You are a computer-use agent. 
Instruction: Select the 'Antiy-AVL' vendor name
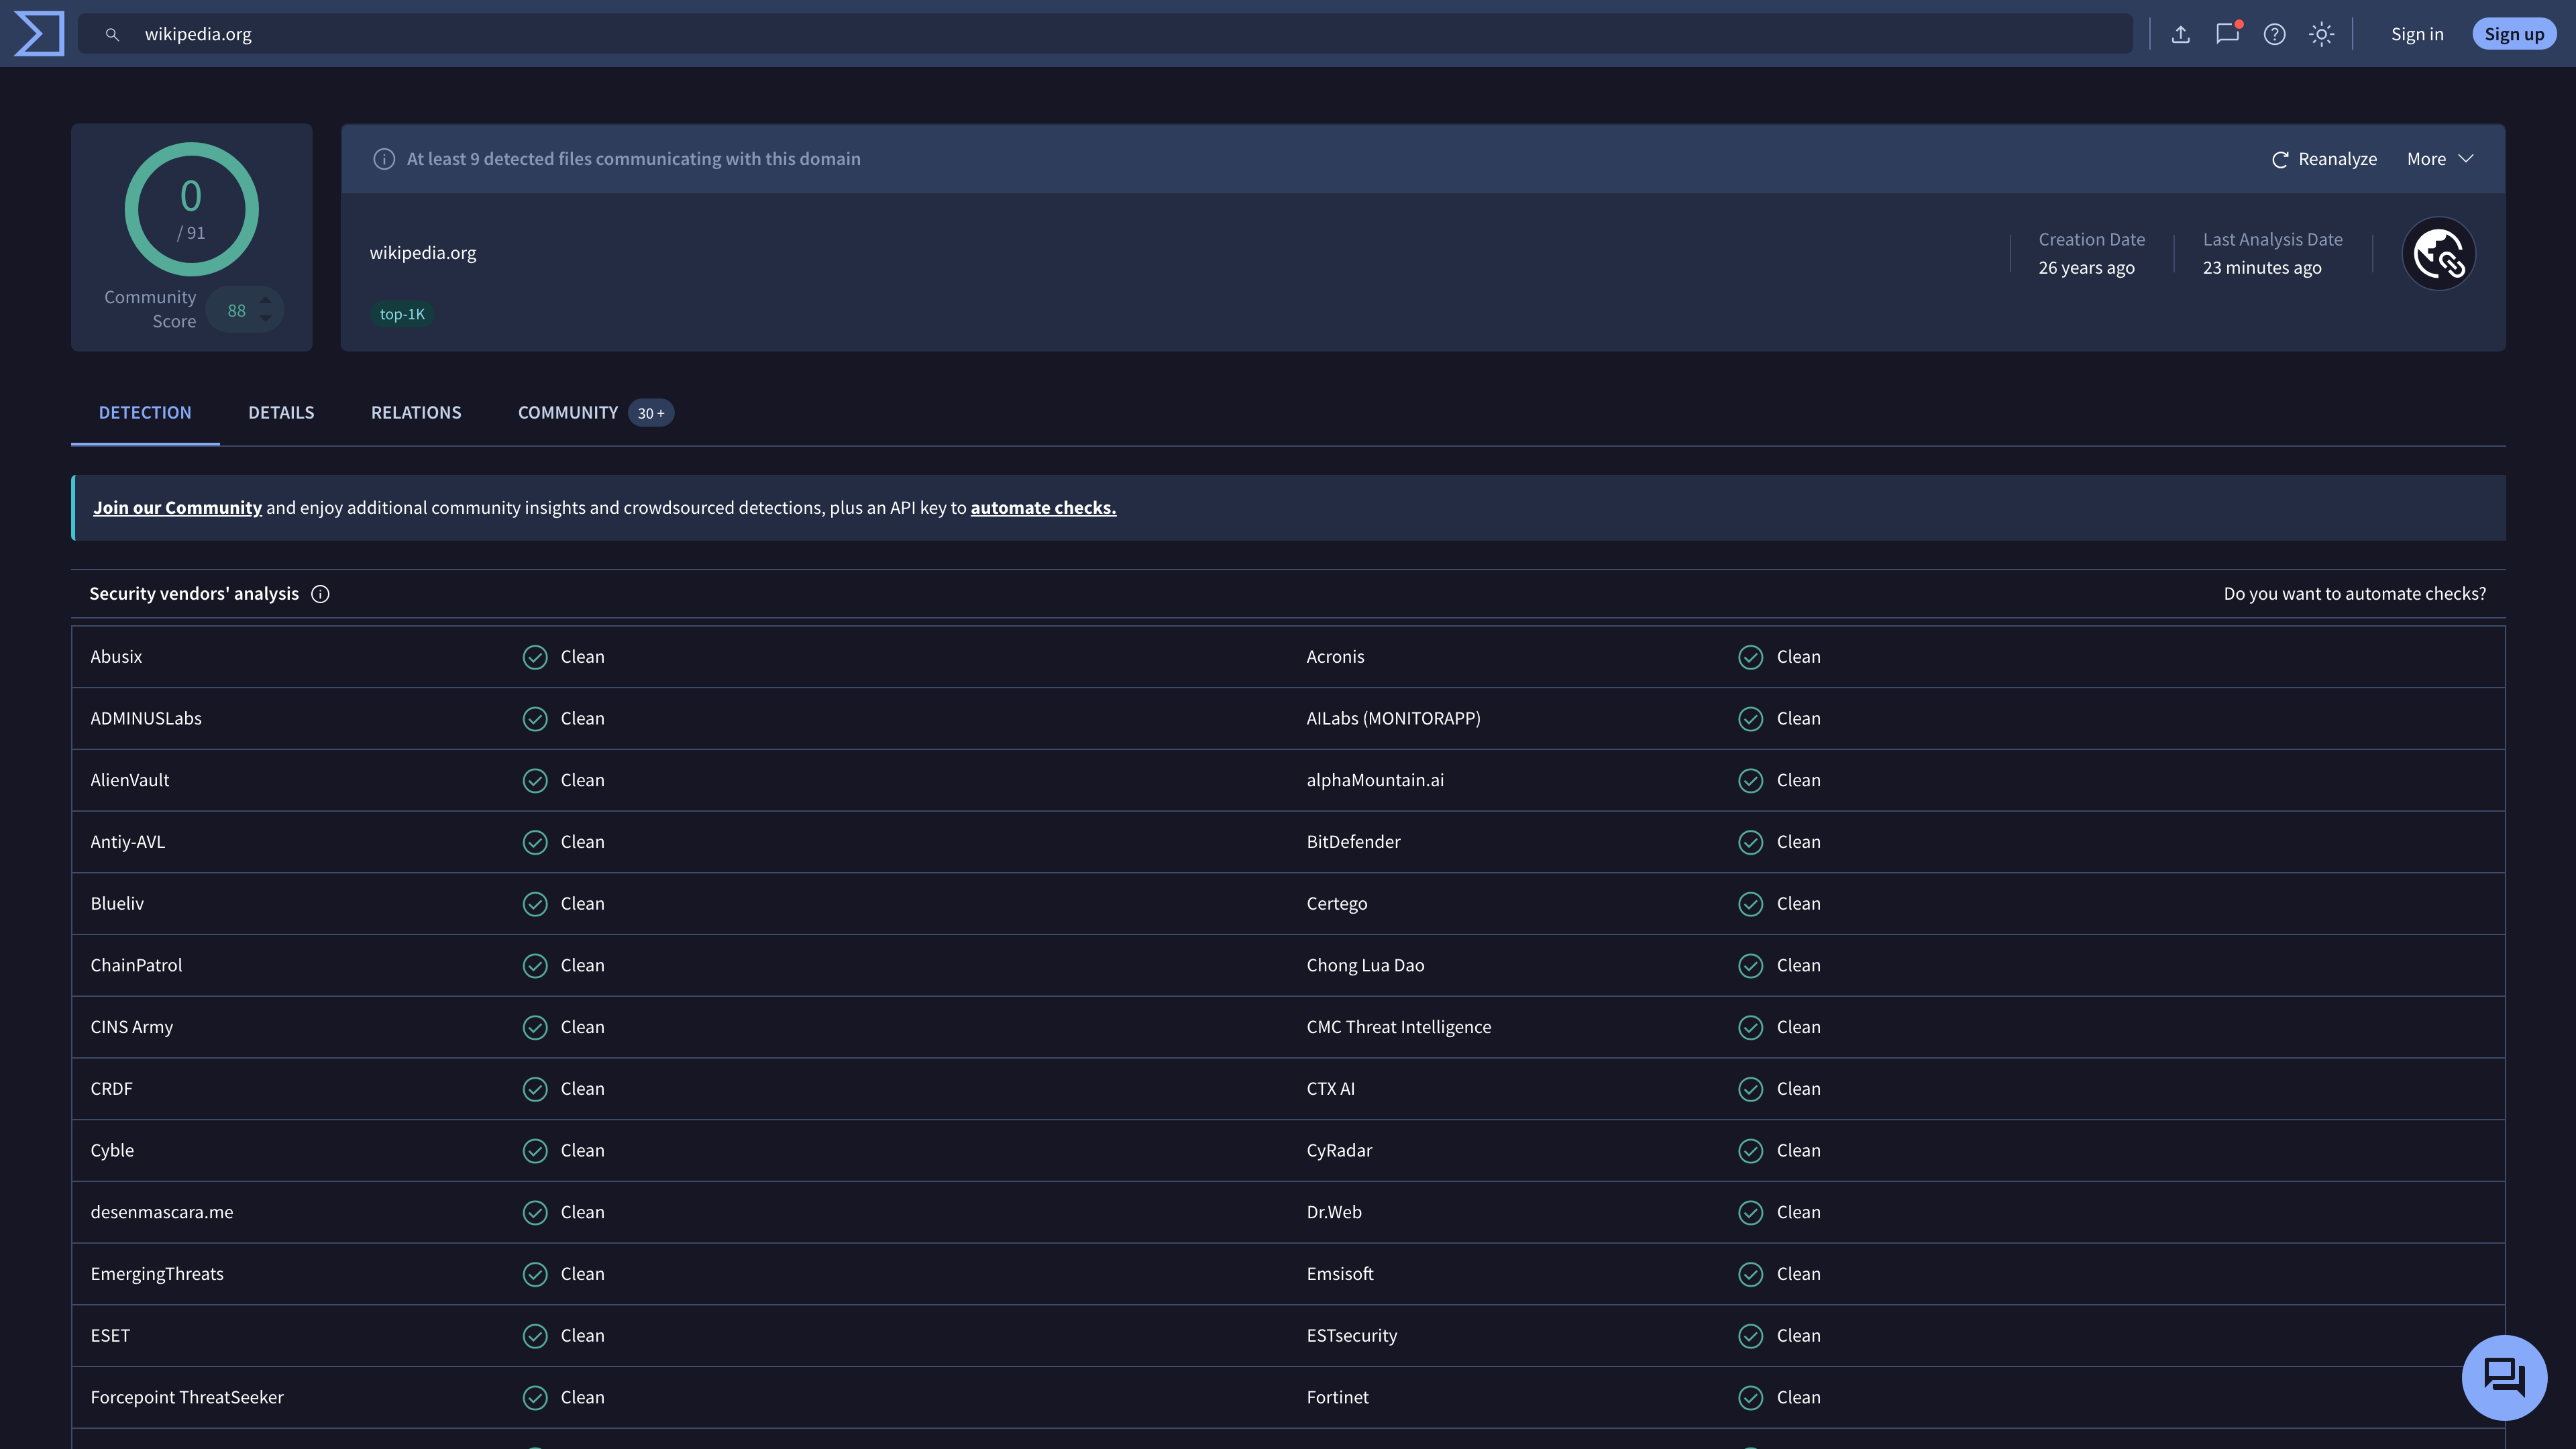pyautogui.click(x=128, y=842)
